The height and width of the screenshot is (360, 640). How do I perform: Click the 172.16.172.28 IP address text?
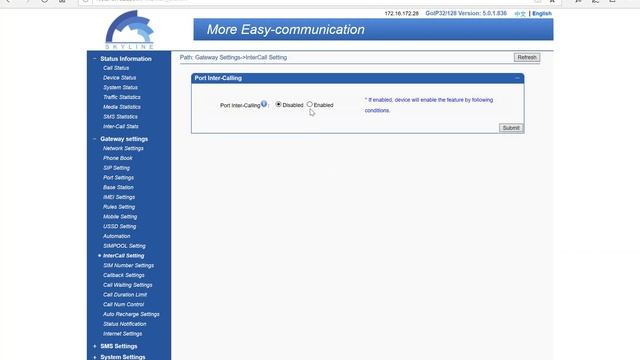click(401, 13)
